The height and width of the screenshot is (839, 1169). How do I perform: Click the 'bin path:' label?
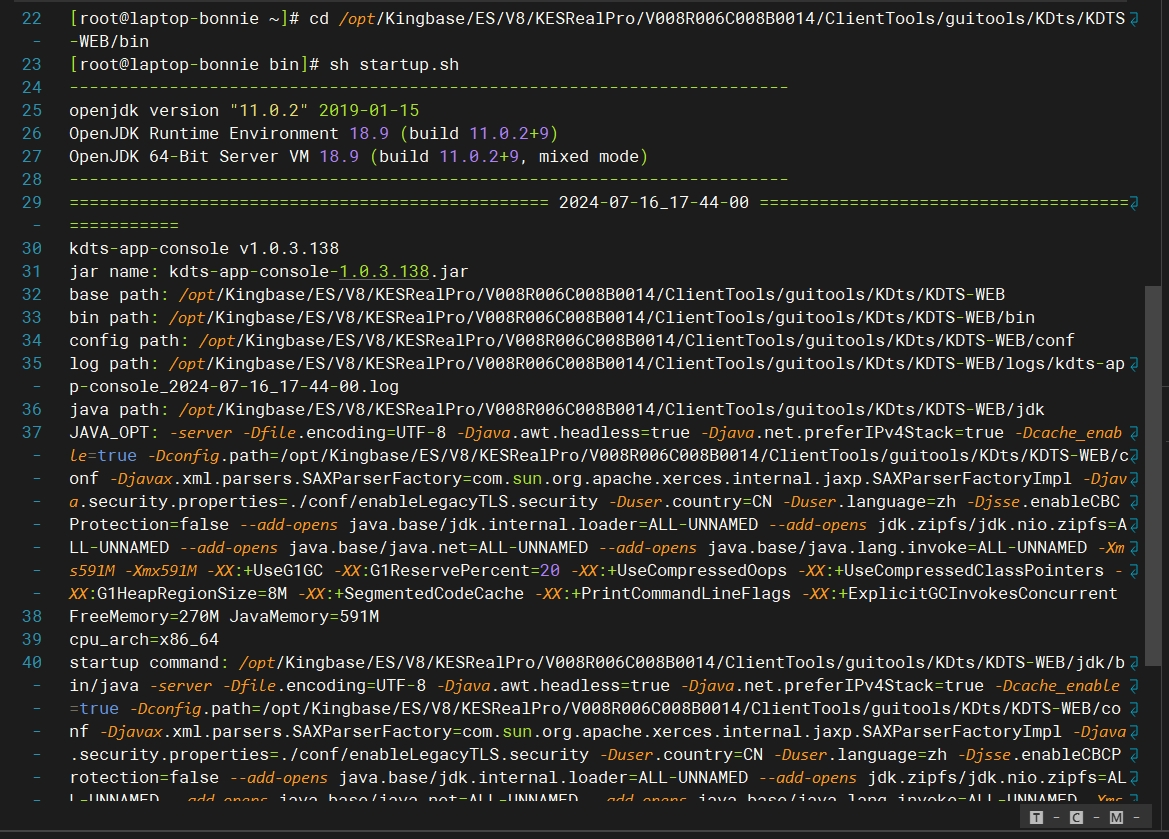pos(114,318)
